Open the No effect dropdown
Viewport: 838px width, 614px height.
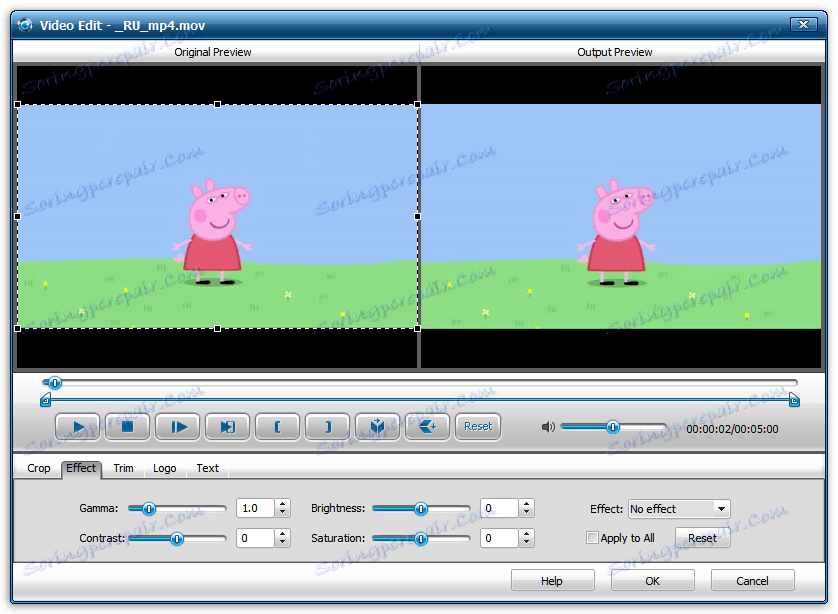pyautogui.click(x=678, y=508)
